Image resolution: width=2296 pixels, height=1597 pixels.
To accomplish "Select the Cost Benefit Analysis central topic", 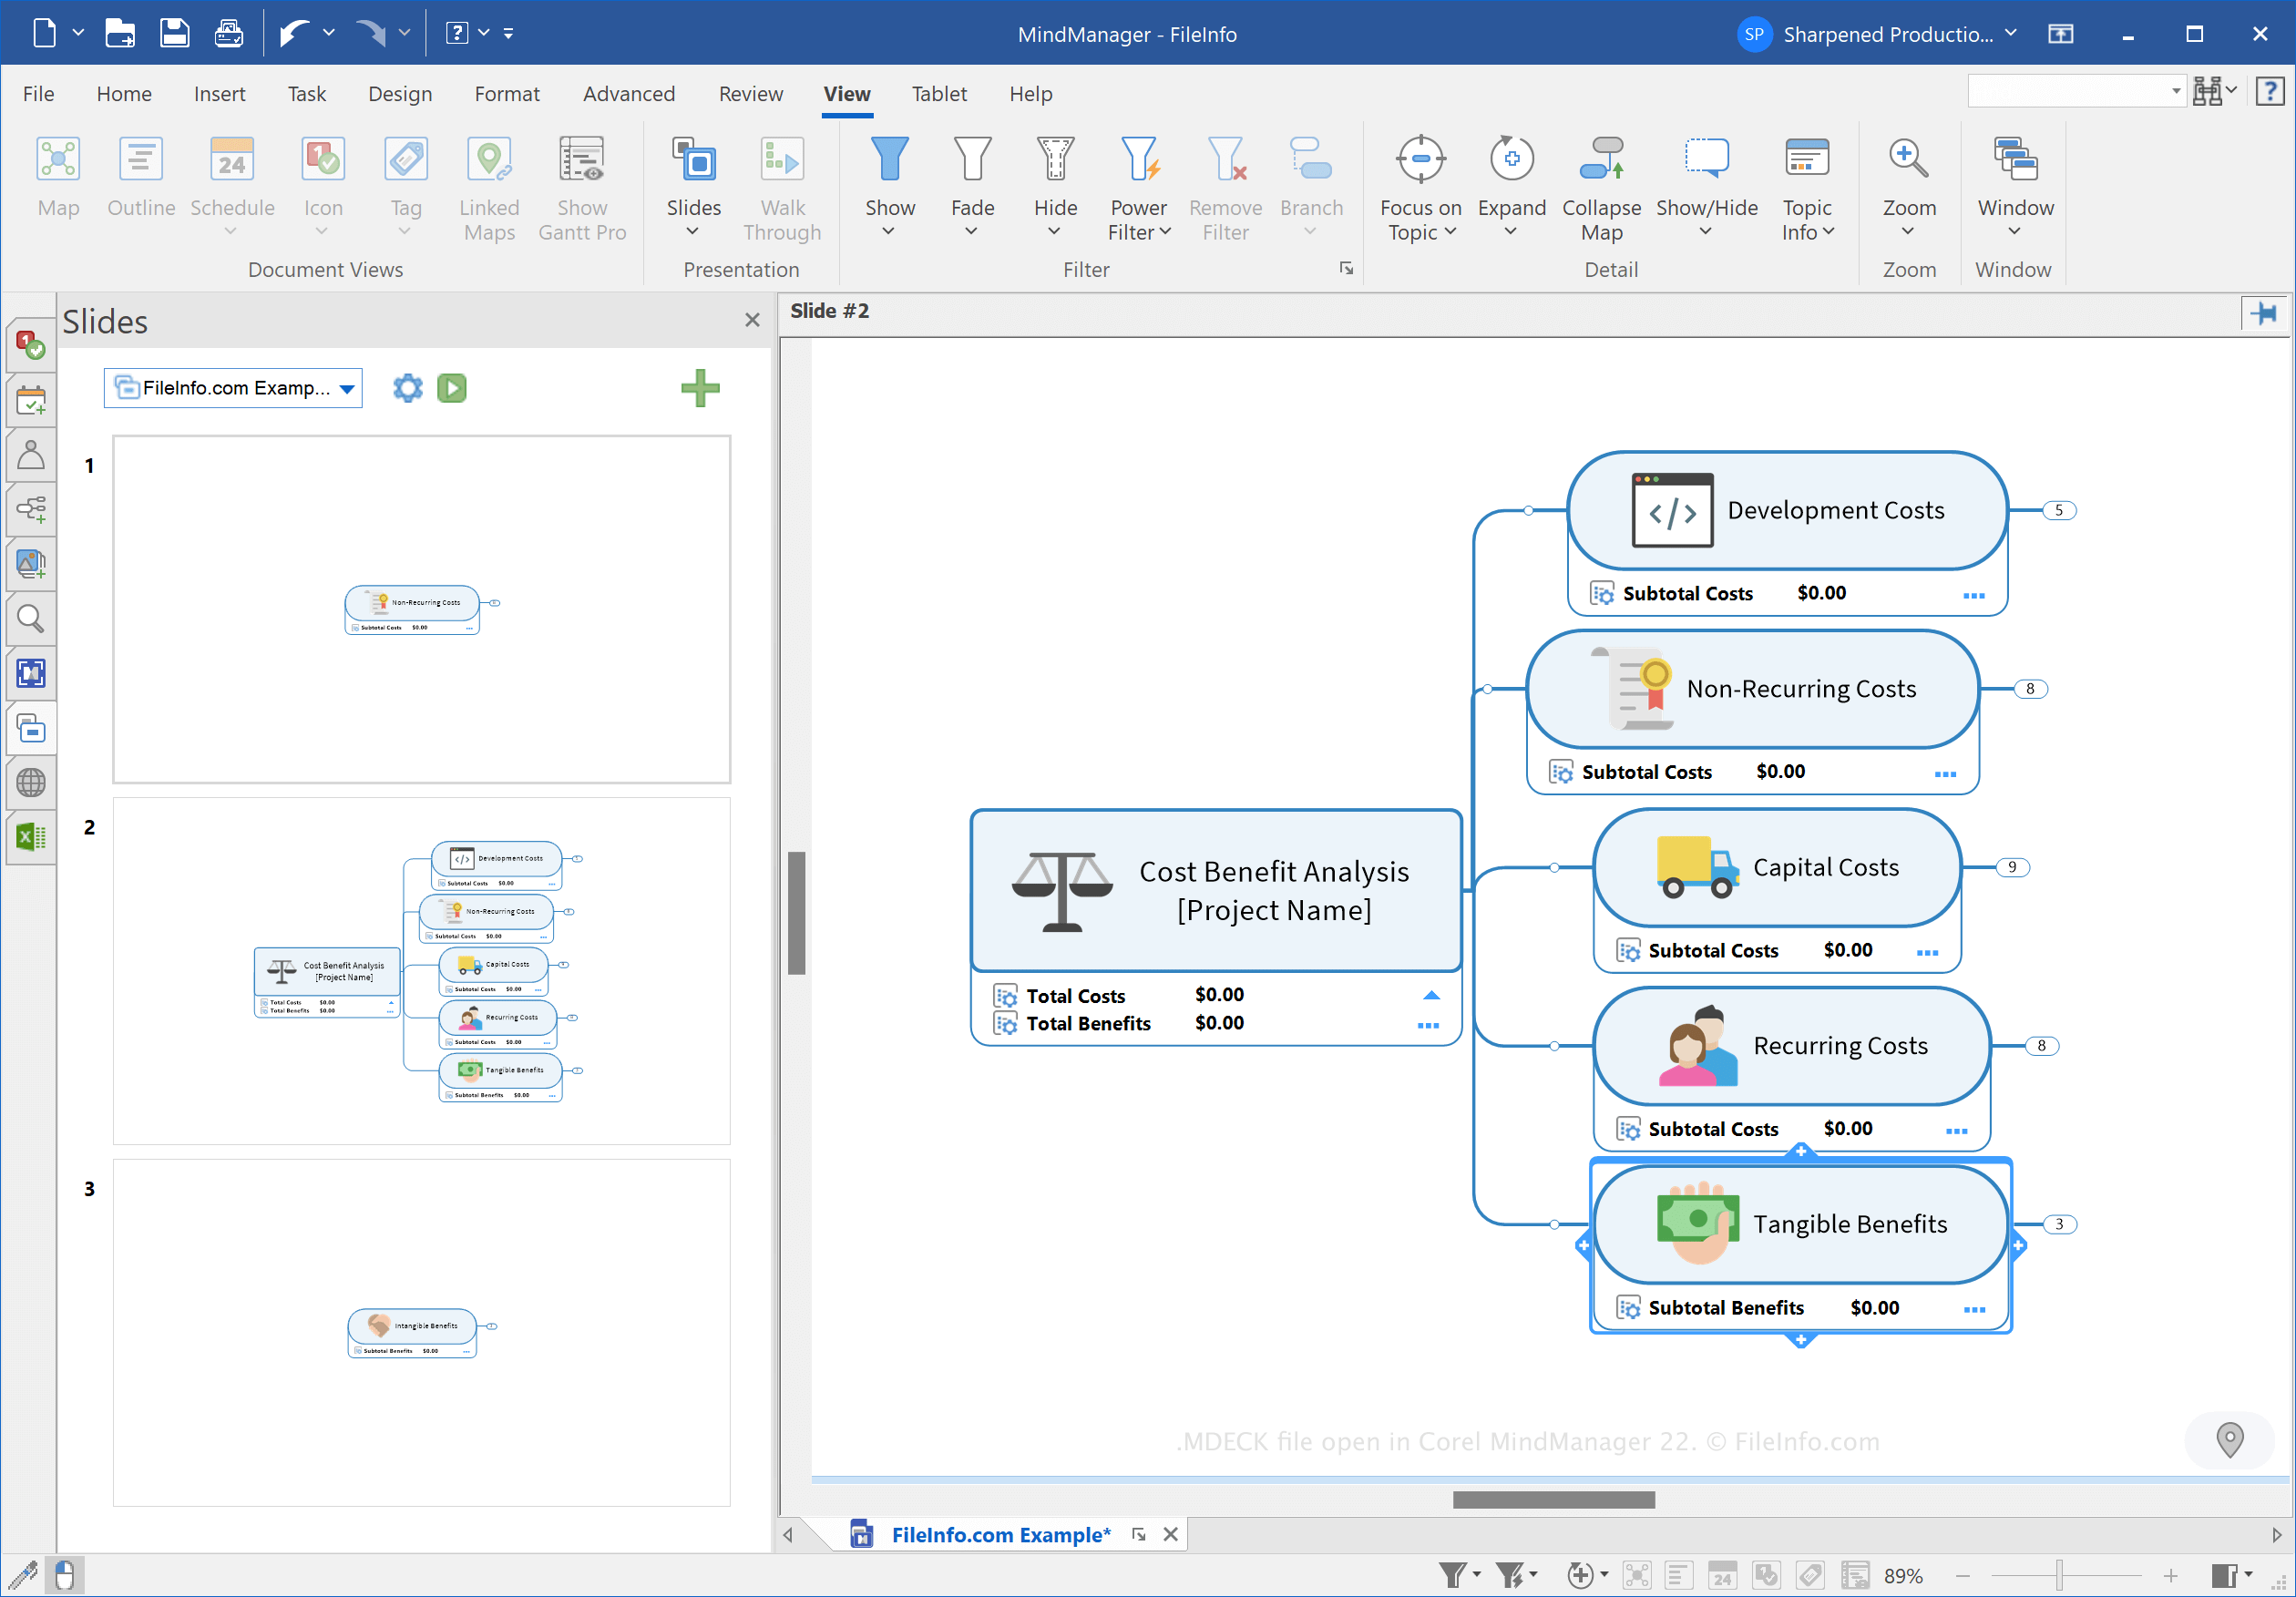I will pyautogui.click(x=1216, y=890).
